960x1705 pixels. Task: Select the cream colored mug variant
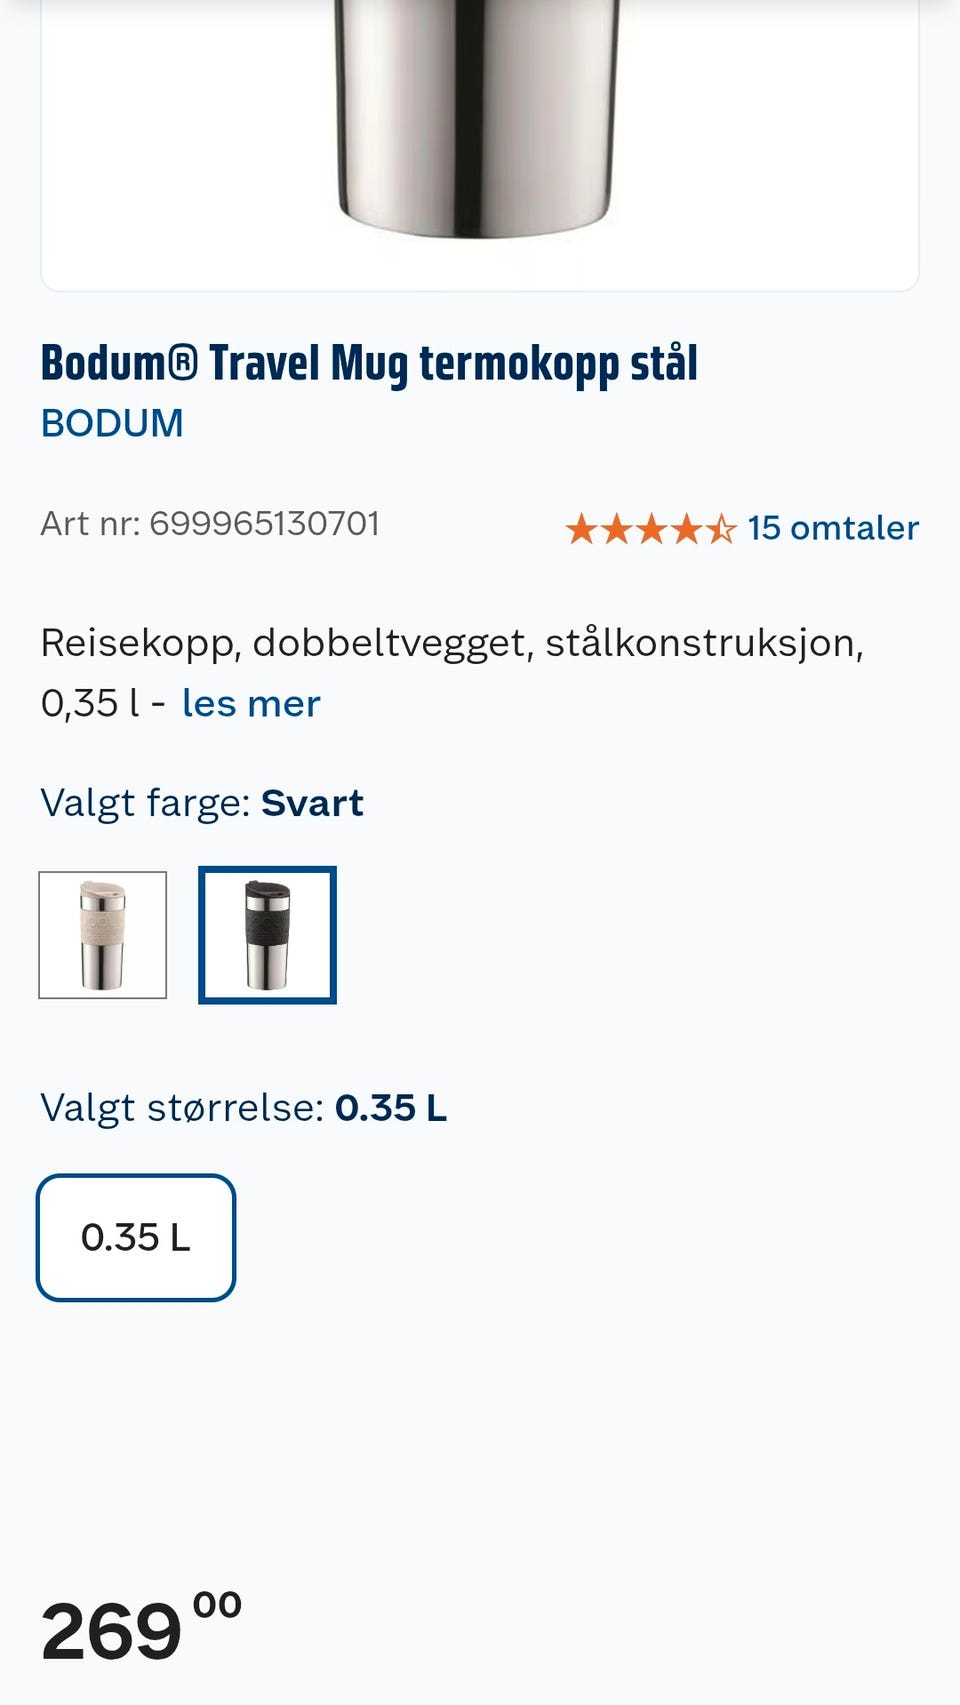(103, 933)
